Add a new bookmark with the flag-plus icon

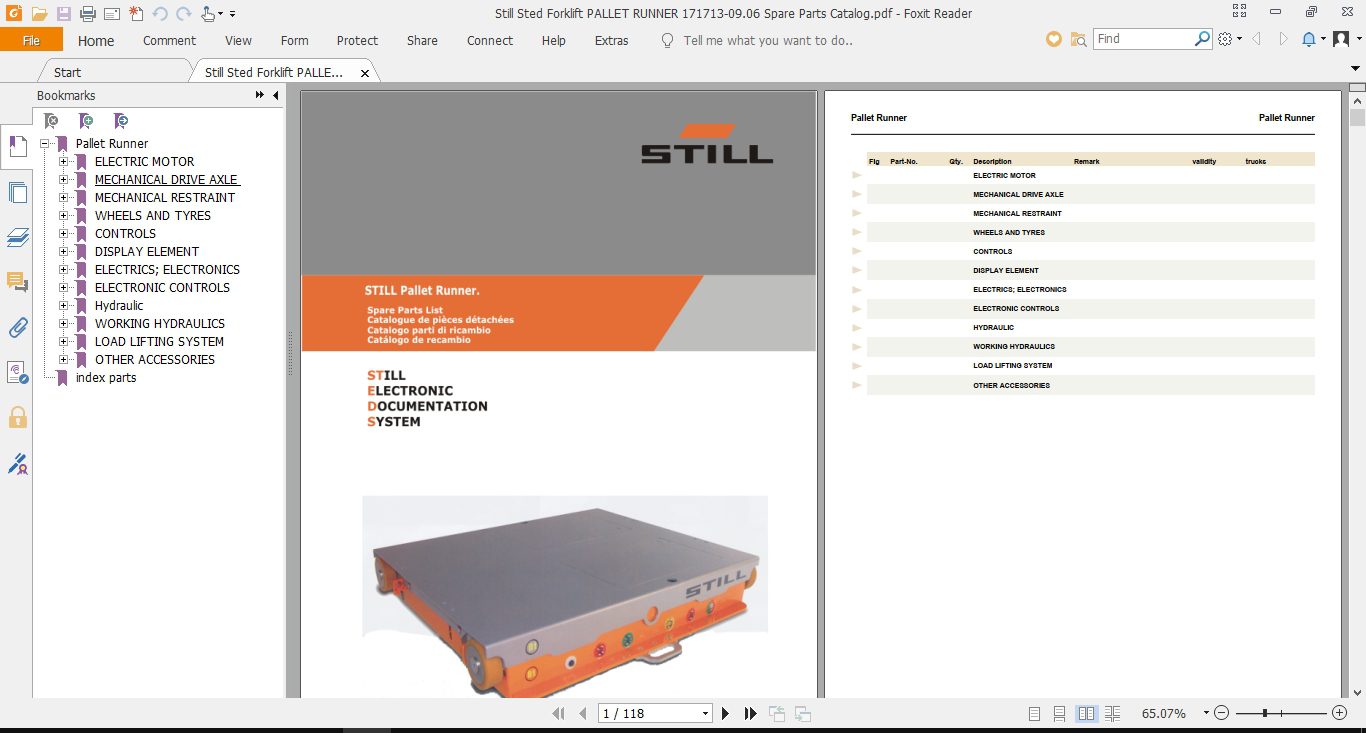pyautogui.click(x=86, y=121)
